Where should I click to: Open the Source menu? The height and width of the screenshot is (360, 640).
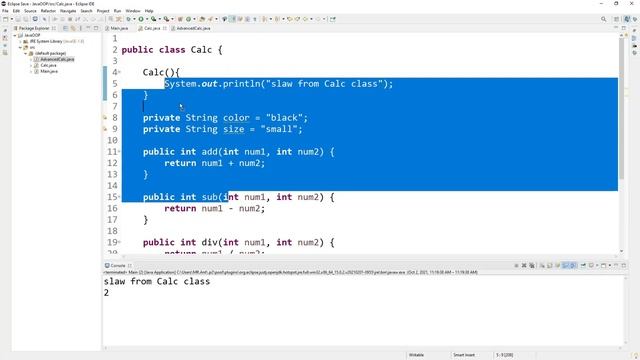pyautogui.click(x=30, y=11)
